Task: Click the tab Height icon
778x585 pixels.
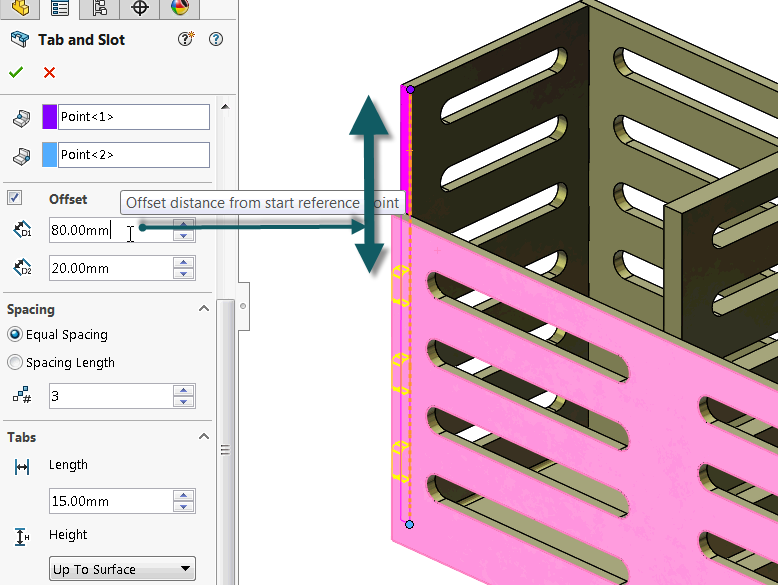Action: click(22, 537)
